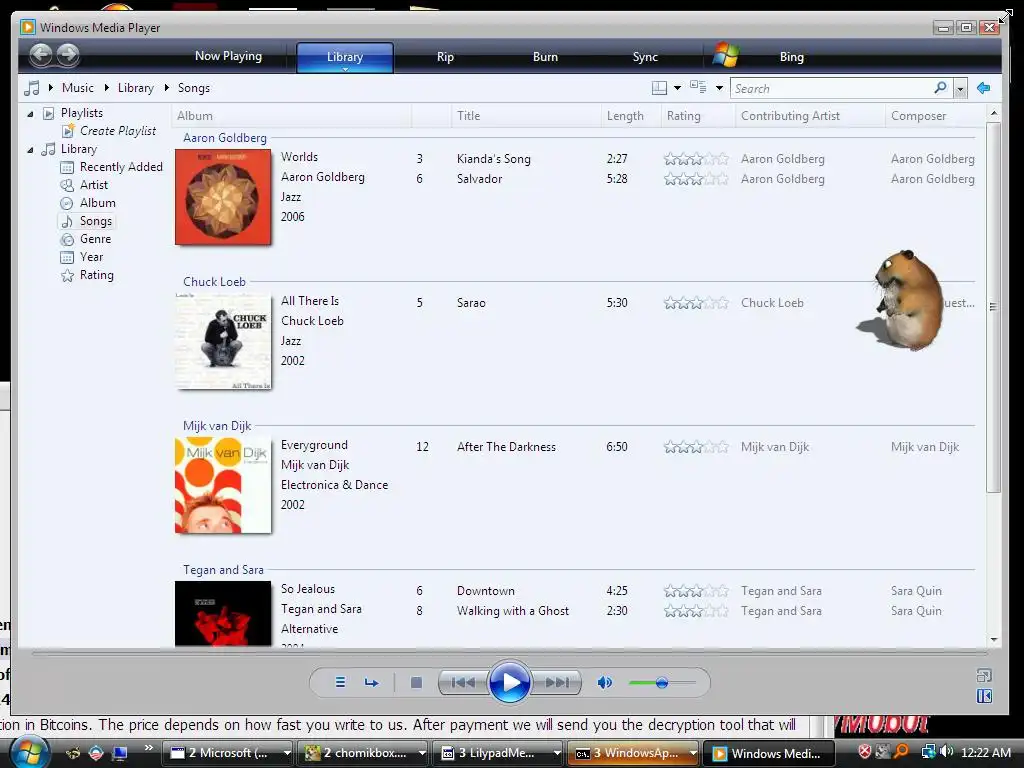The width and height of the screenshot is (1024, 768).
Task: Click the Previous track button
Action: click(463, 682)
